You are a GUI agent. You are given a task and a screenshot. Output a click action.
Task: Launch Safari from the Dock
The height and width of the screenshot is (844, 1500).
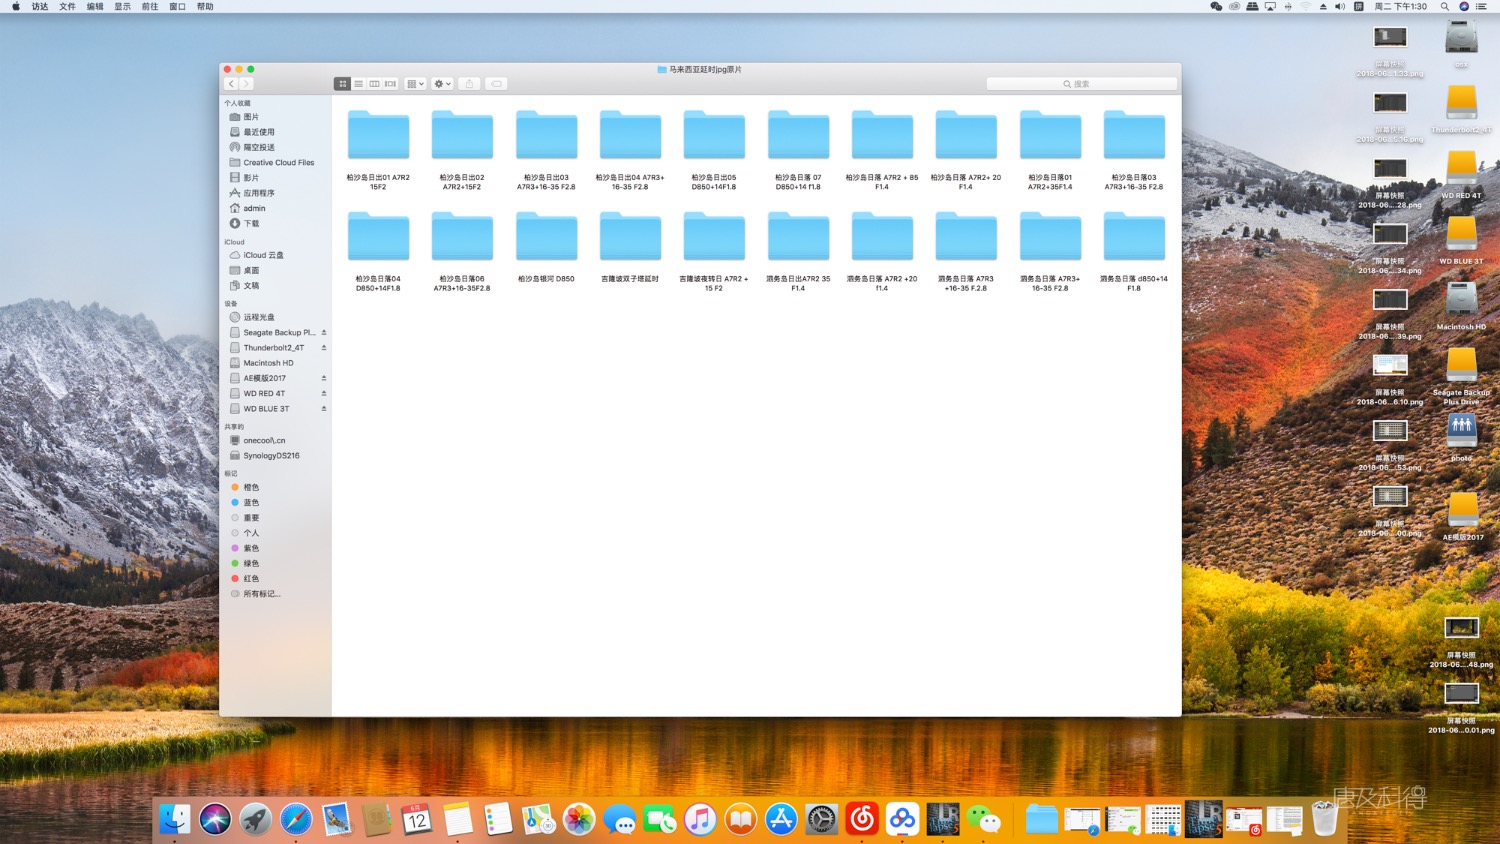coord(296,819)
